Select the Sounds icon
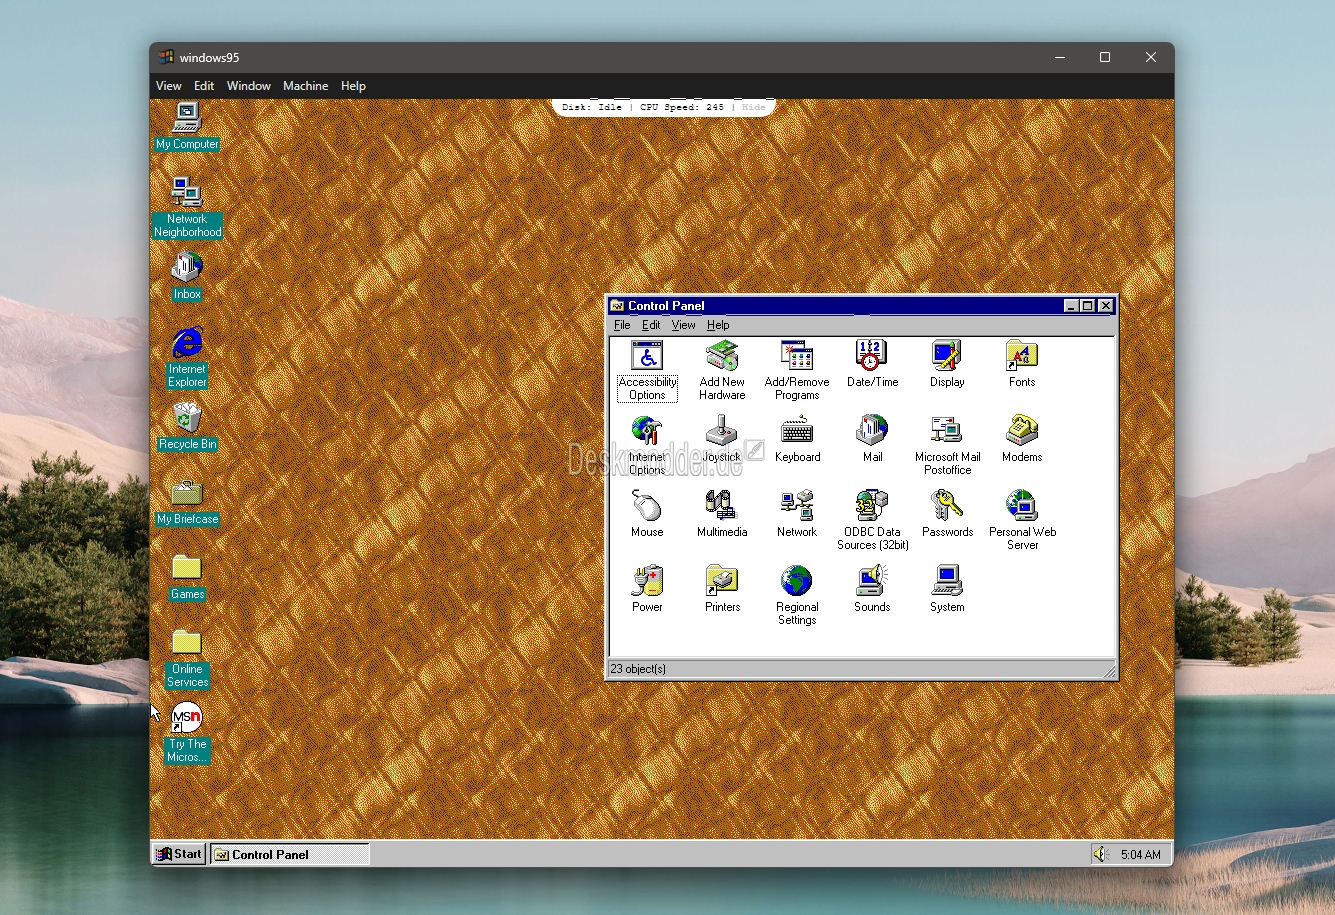 coord(872,581)
